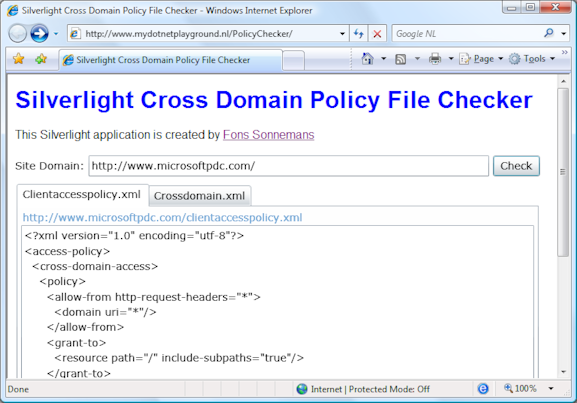Click the red Stop loading icon
This screenshot has height=403, width=577.
coord(377,34)
